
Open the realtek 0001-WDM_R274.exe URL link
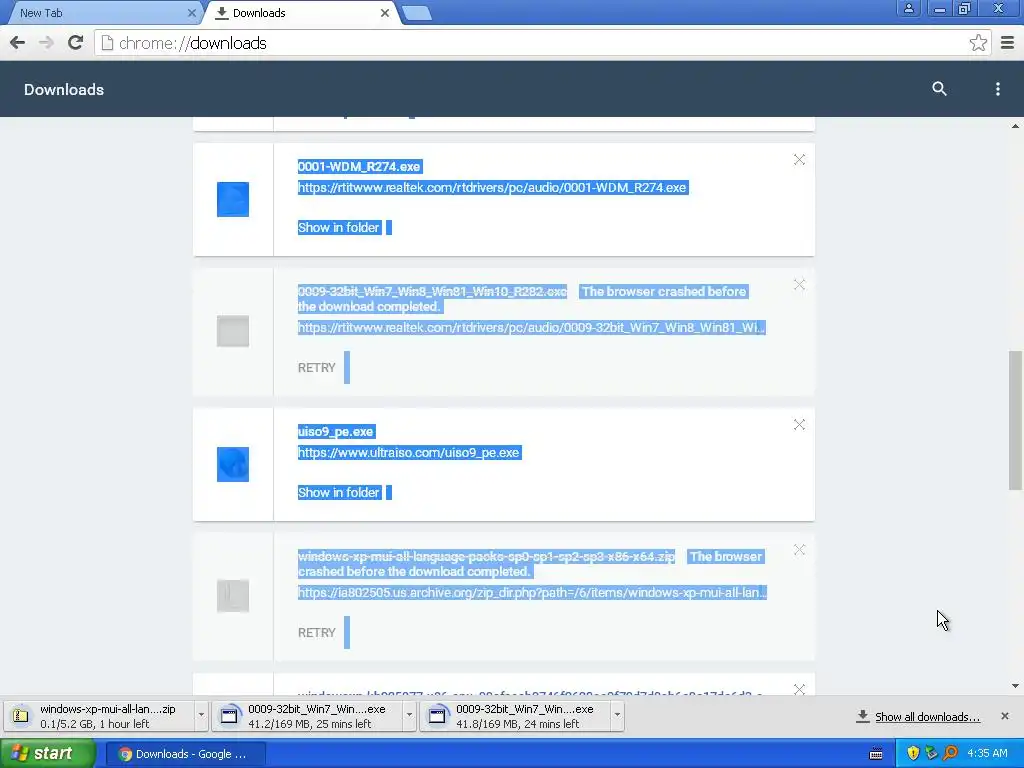coord(492,187)
